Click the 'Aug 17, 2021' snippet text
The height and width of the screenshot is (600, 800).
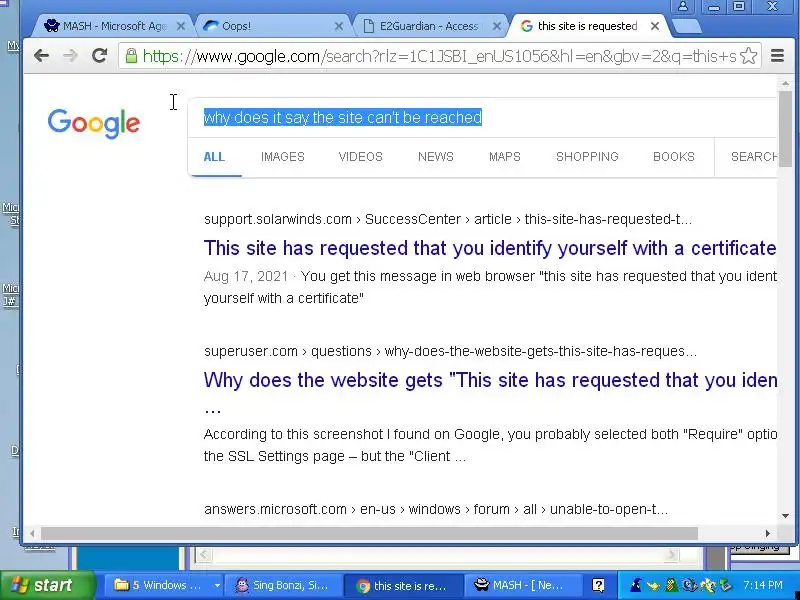(246, 277)
